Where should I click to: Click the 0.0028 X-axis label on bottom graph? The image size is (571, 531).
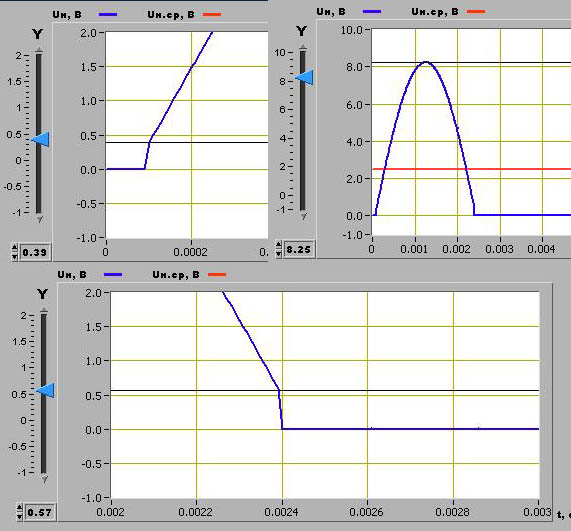[x=452, y=512]
